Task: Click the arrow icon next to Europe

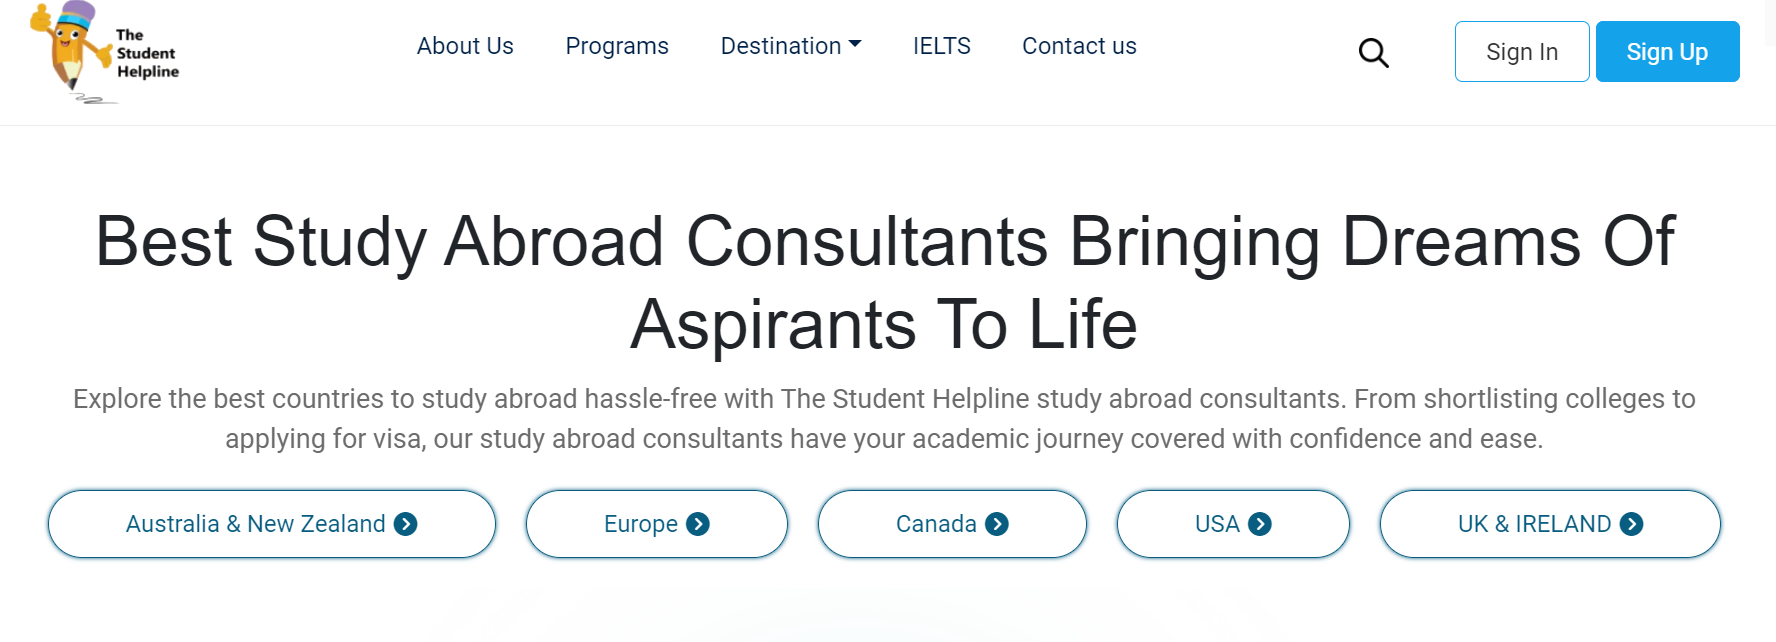Action: click(698, 524)
